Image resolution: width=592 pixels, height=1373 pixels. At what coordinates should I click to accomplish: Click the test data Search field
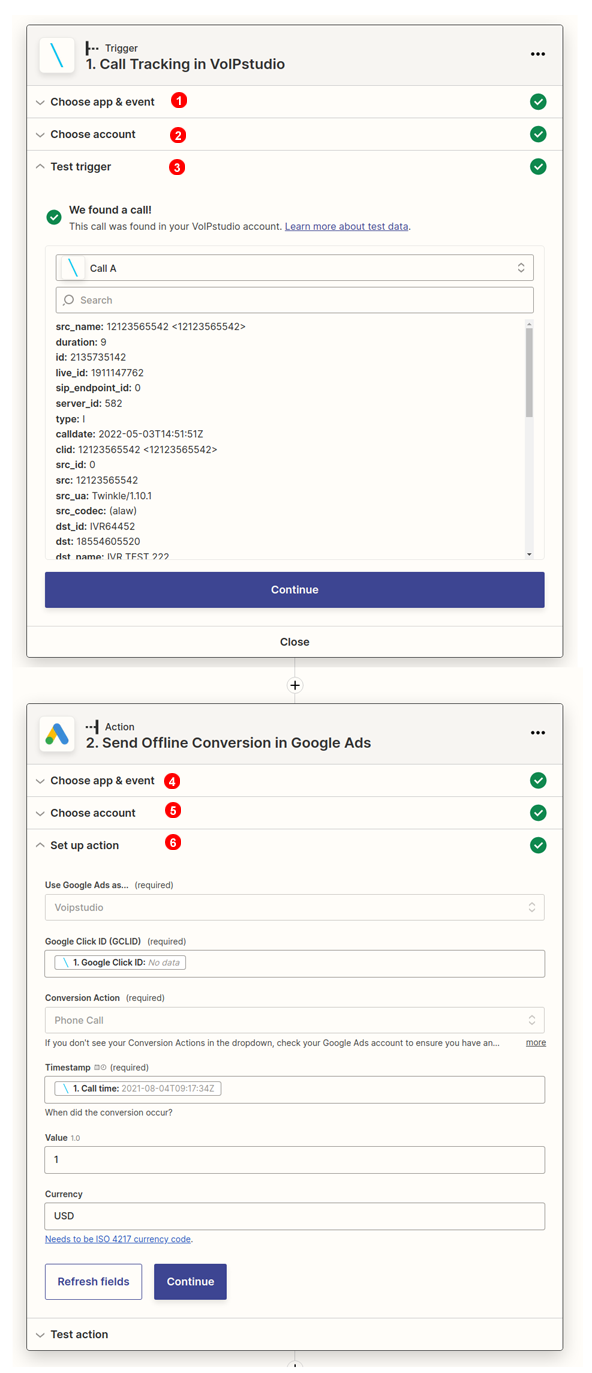[x=295, y=300]
